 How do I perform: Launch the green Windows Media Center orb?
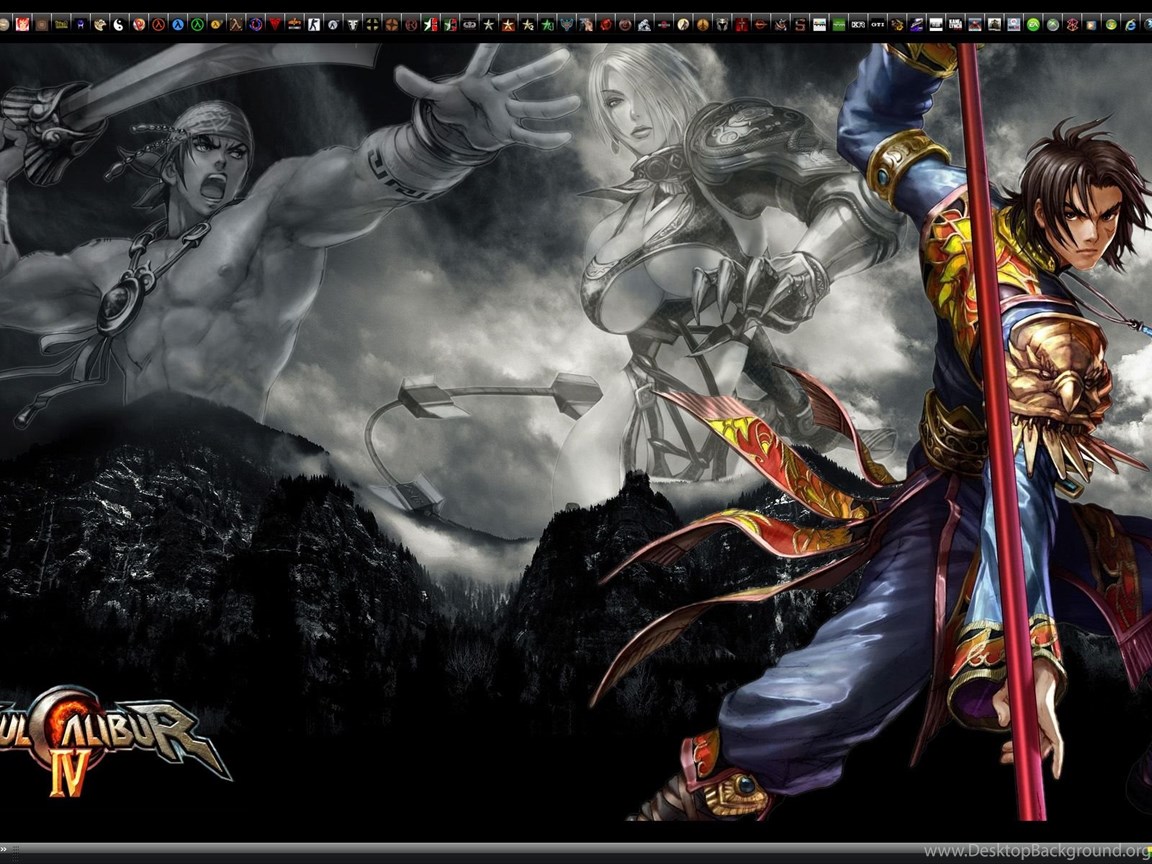click(1110, 25)
